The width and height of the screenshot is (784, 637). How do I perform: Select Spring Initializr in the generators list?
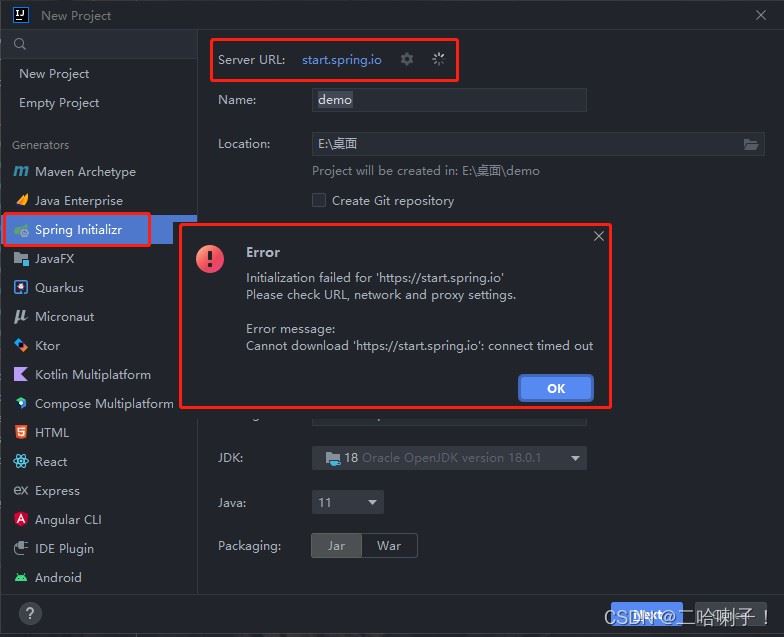tap(98, 230)
